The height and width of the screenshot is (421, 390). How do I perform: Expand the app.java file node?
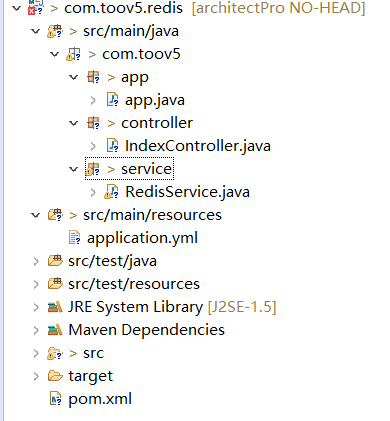pyautogui.click(x=93, y=100)
